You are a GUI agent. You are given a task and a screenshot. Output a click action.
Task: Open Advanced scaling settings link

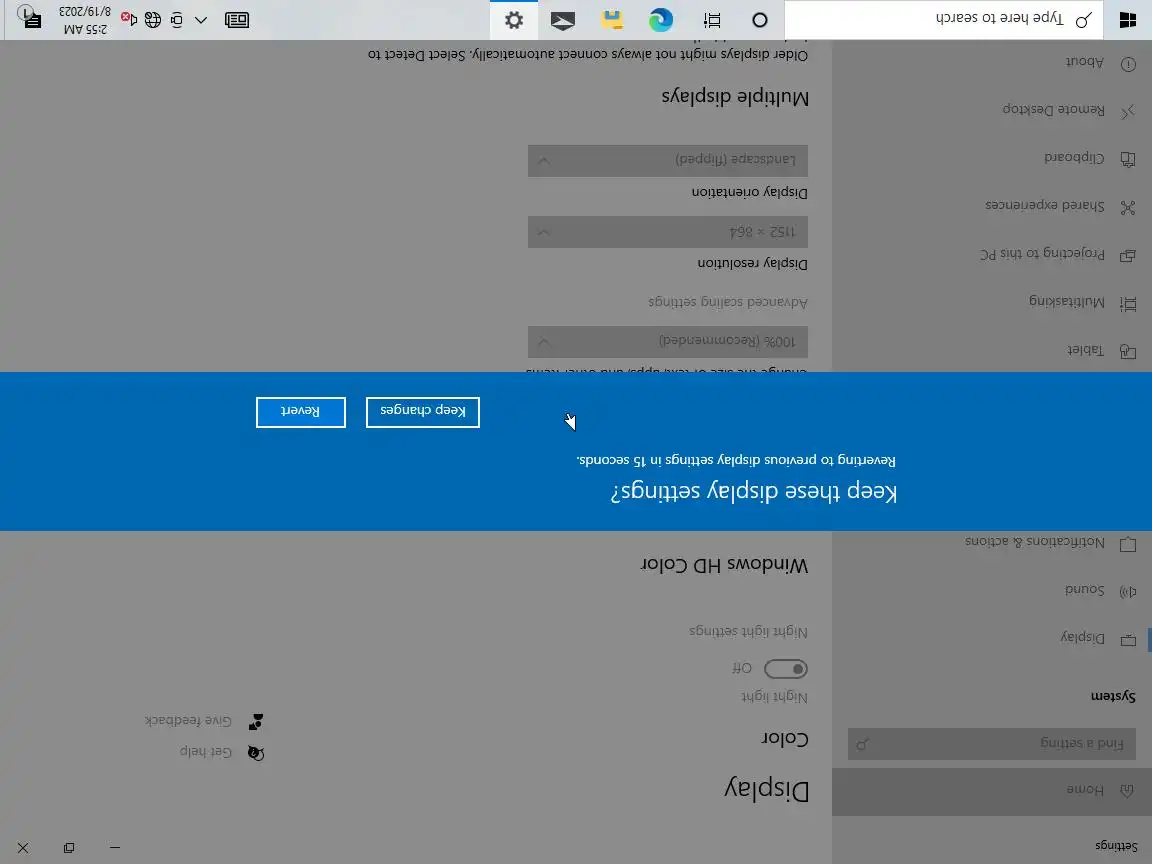coord(727,302)
